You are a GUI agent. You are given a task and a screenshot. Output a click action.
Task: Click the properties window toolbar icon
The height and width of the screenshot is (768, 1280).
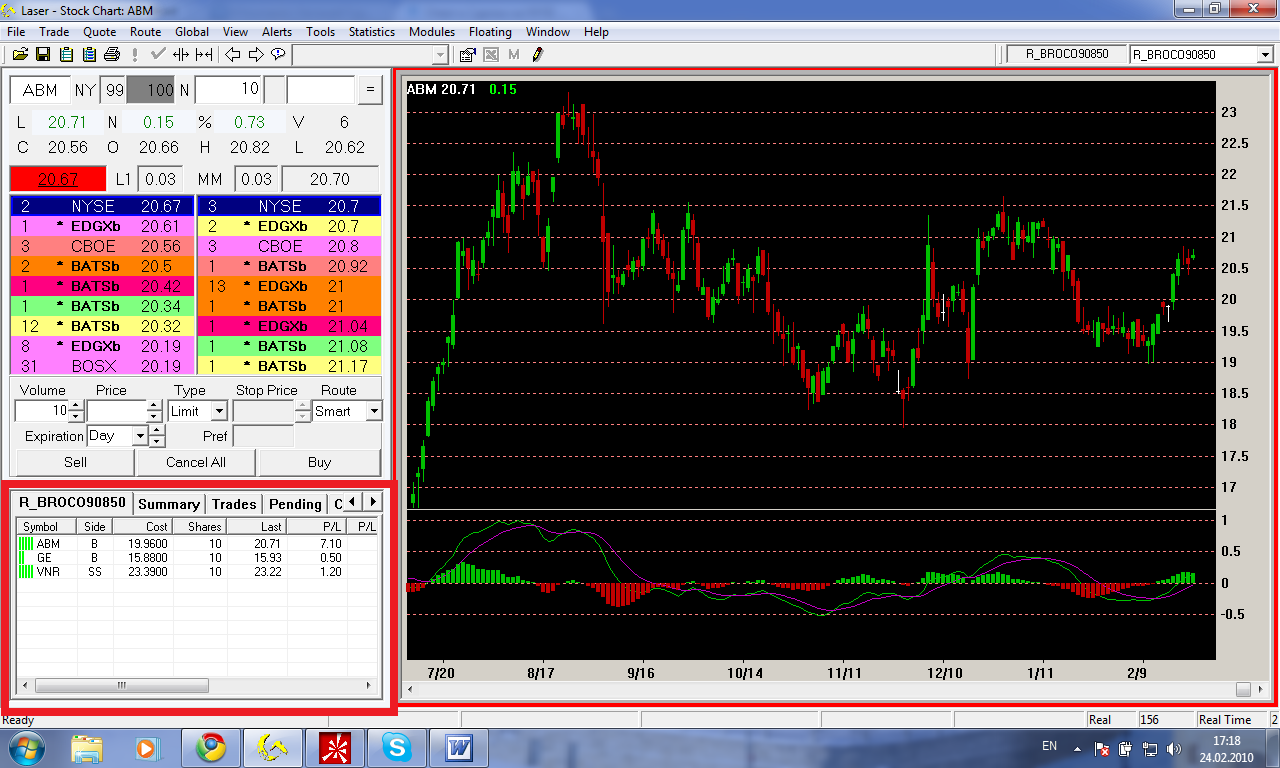click(467, 54)
